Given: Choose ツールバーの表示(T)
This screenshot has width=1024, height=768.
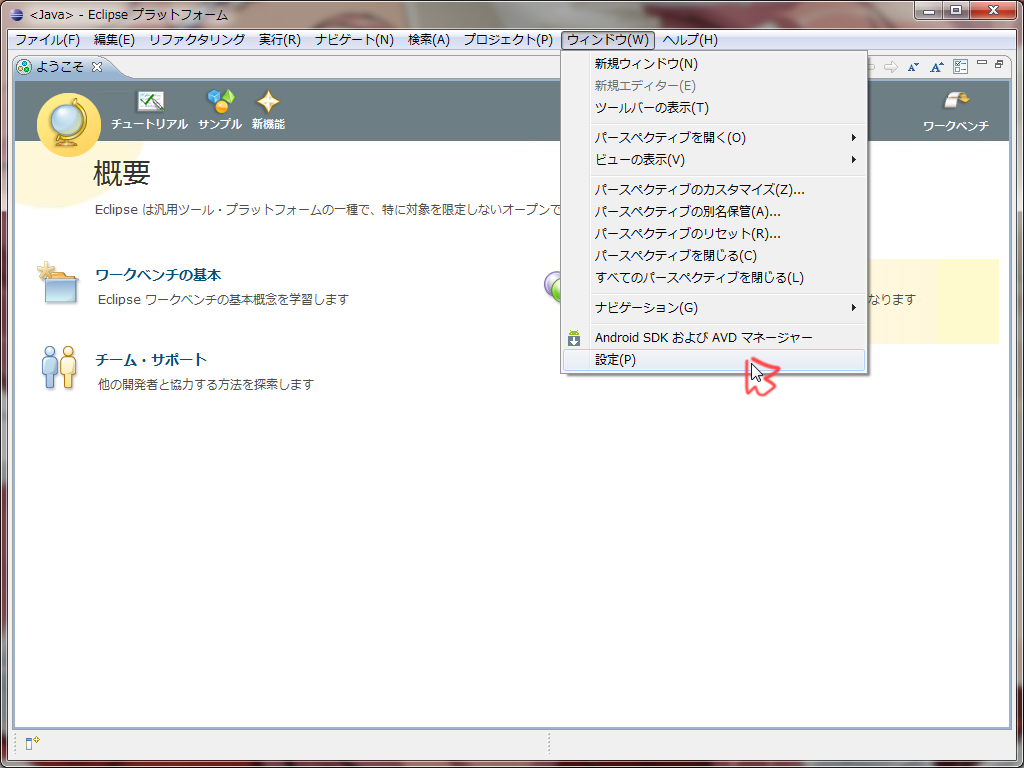Looking at the screenshot, I should coord(714,108).
